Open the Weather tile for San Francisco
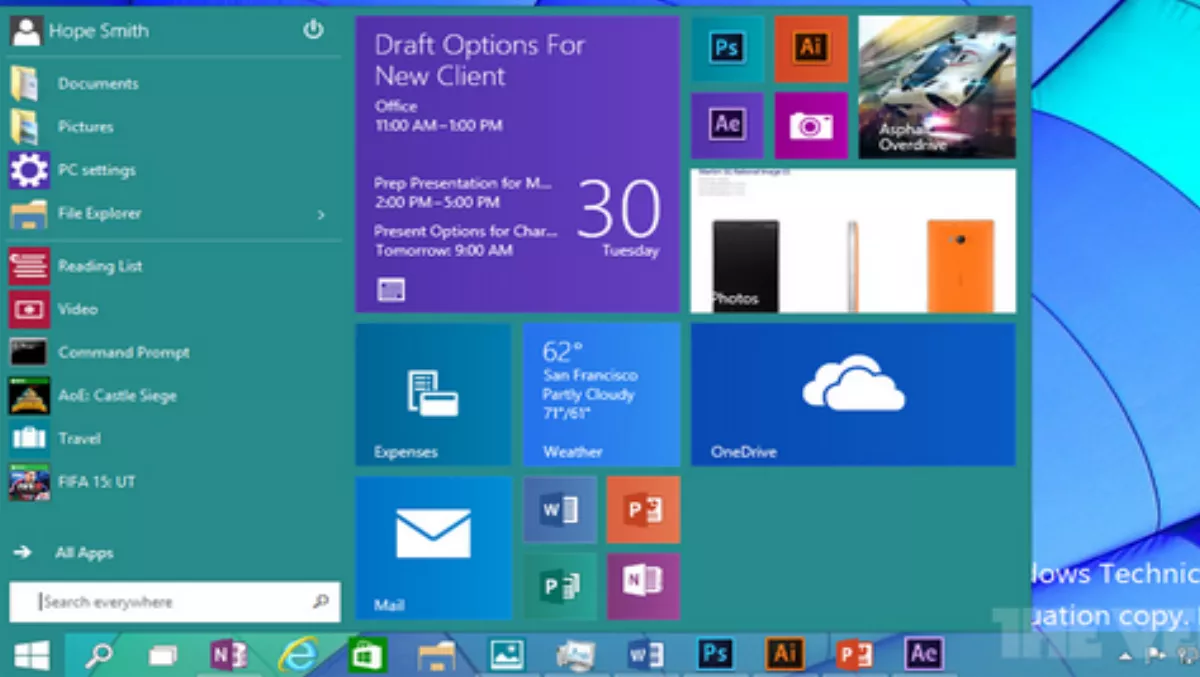Image resolution: width=1200 pixels, height=677 pixels. [x=601, y=394]
